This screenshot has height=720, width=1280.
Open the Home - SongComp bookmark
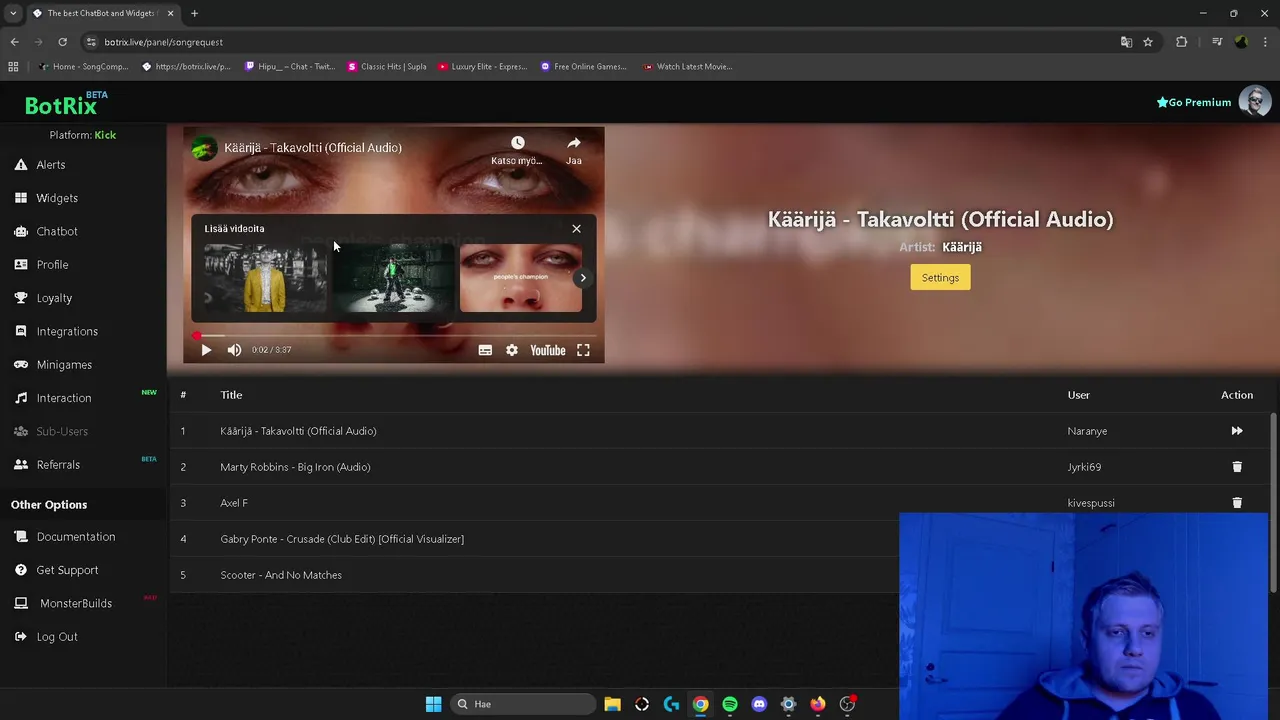pos(84,67)
